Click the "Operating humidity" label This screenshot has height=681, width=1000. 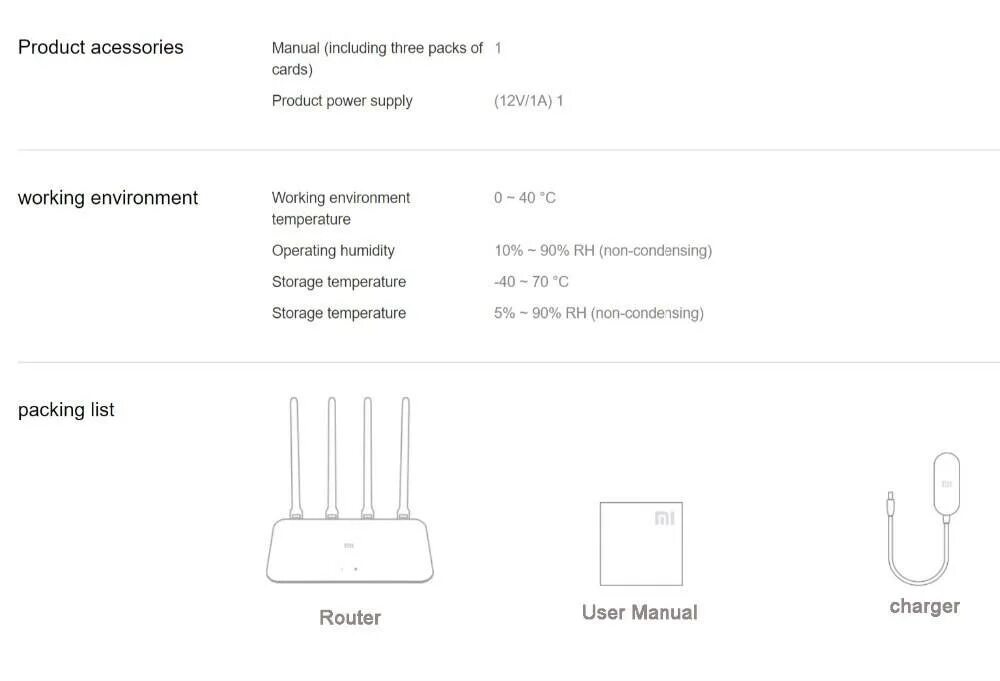(x=333, y=251)
